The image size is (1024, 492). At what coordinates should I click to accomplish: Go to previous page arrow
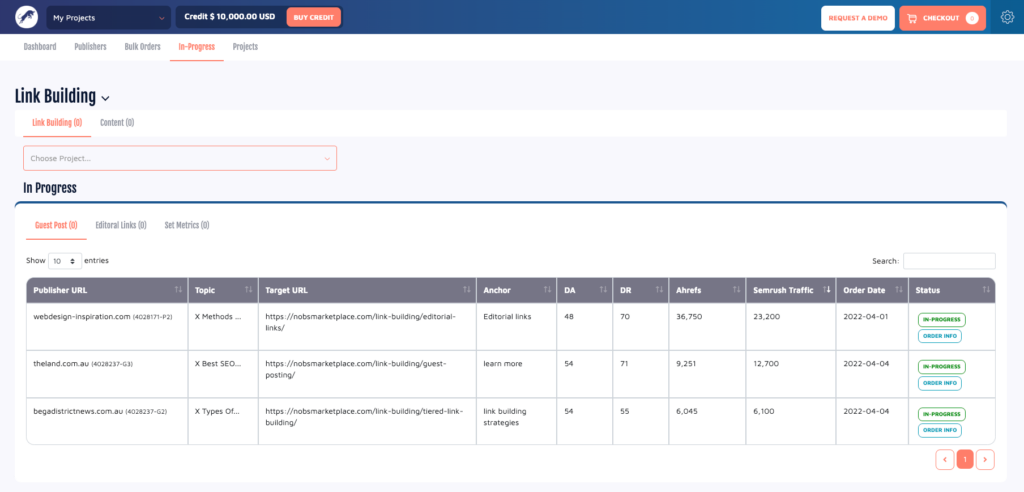[944, 459]
